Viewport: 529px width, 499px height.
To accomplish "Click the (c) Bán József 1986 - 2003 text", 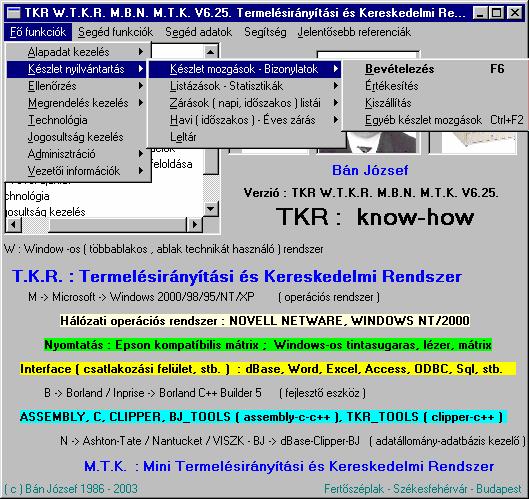I will coord(71,489).
